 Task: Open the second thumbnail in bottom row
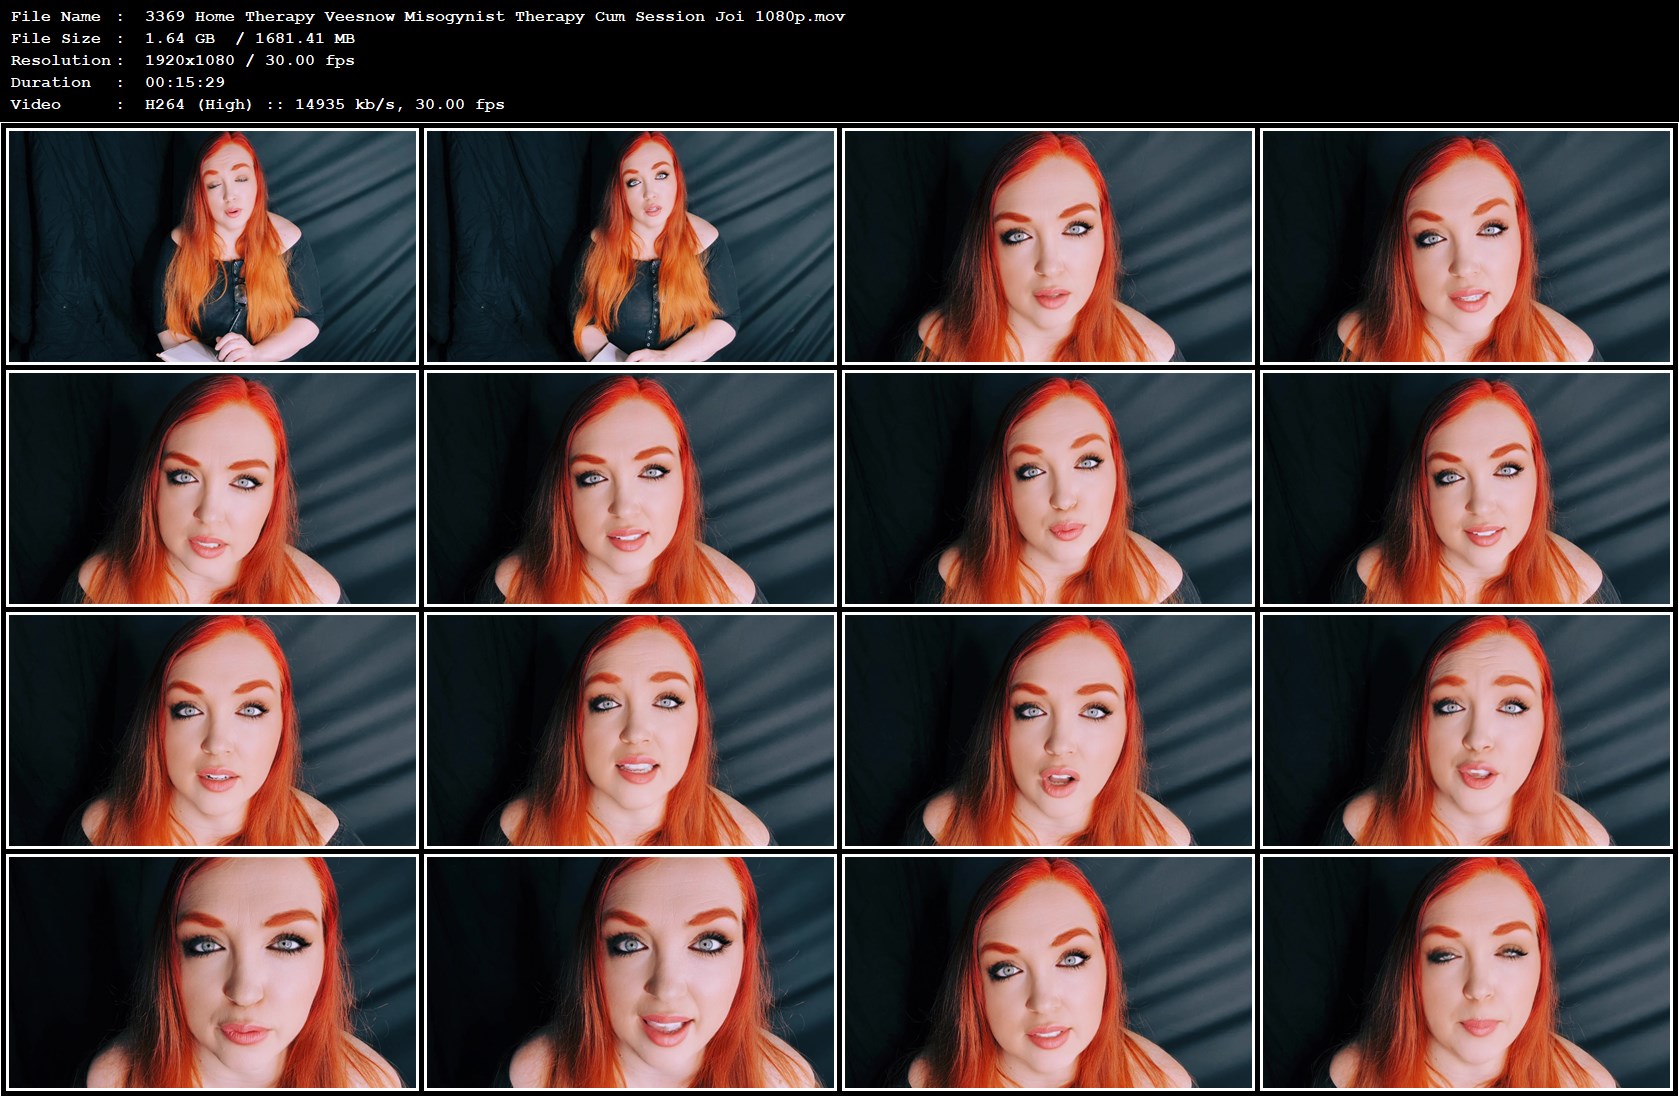click(630, 972)
